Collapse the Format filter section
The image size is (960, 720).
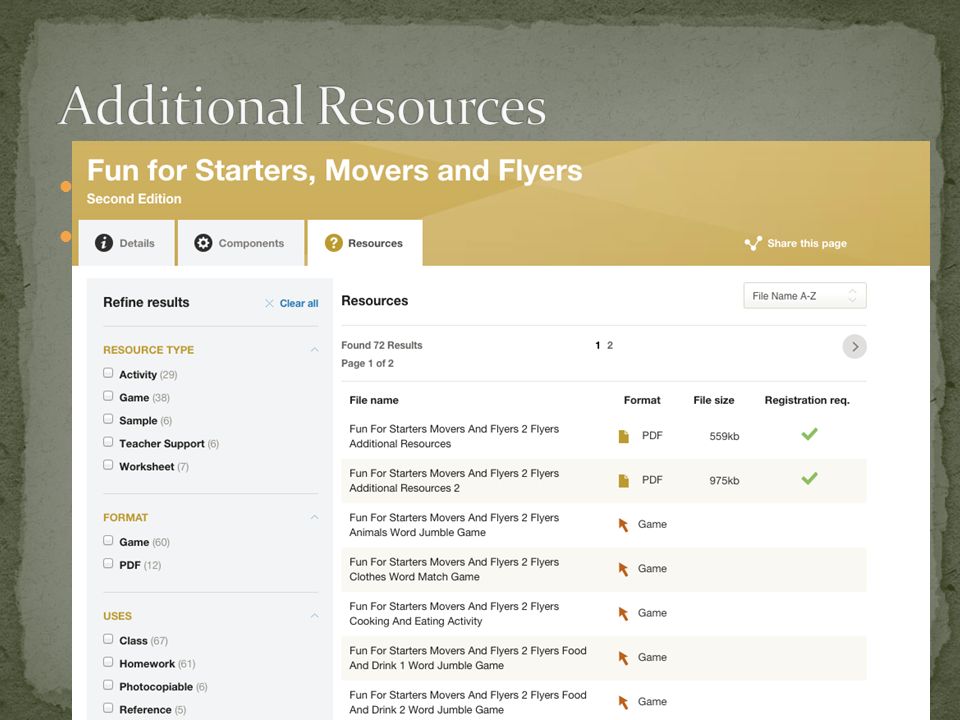tap(315, 517)
